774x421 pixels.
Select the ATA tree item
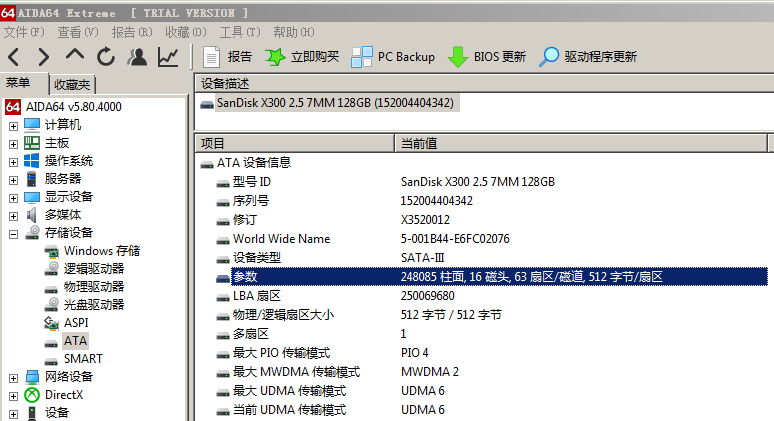click(75, 341)
